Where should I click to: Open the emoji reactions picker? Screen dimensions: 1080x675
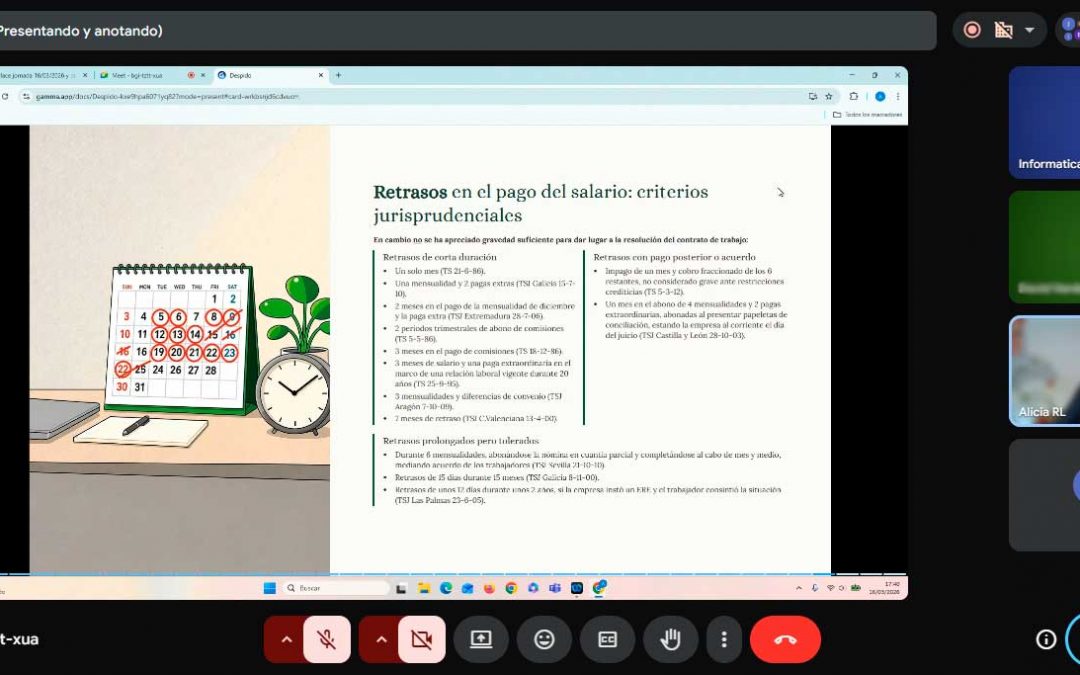click(x=544, y=640)
